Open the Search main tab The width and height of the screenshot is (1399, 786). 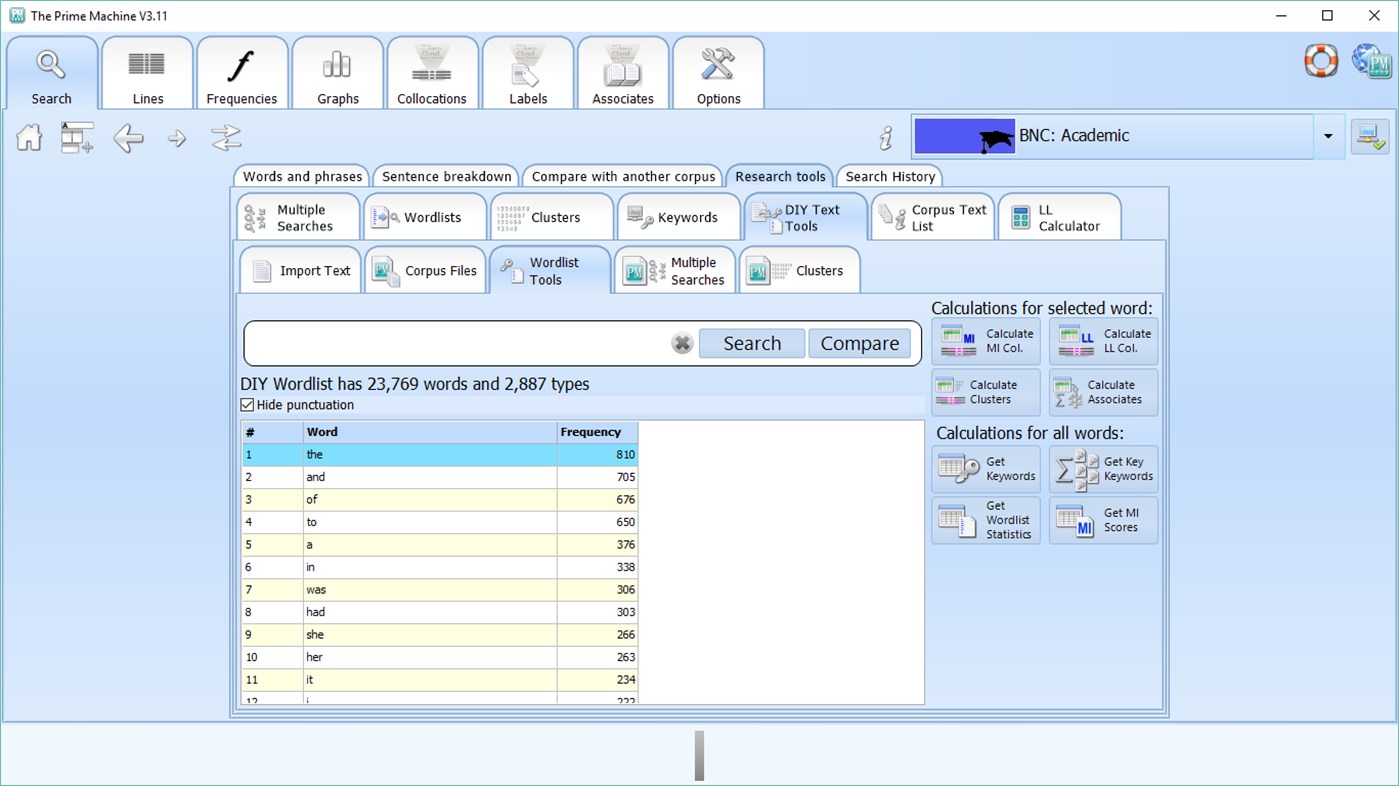click(52, 73)
